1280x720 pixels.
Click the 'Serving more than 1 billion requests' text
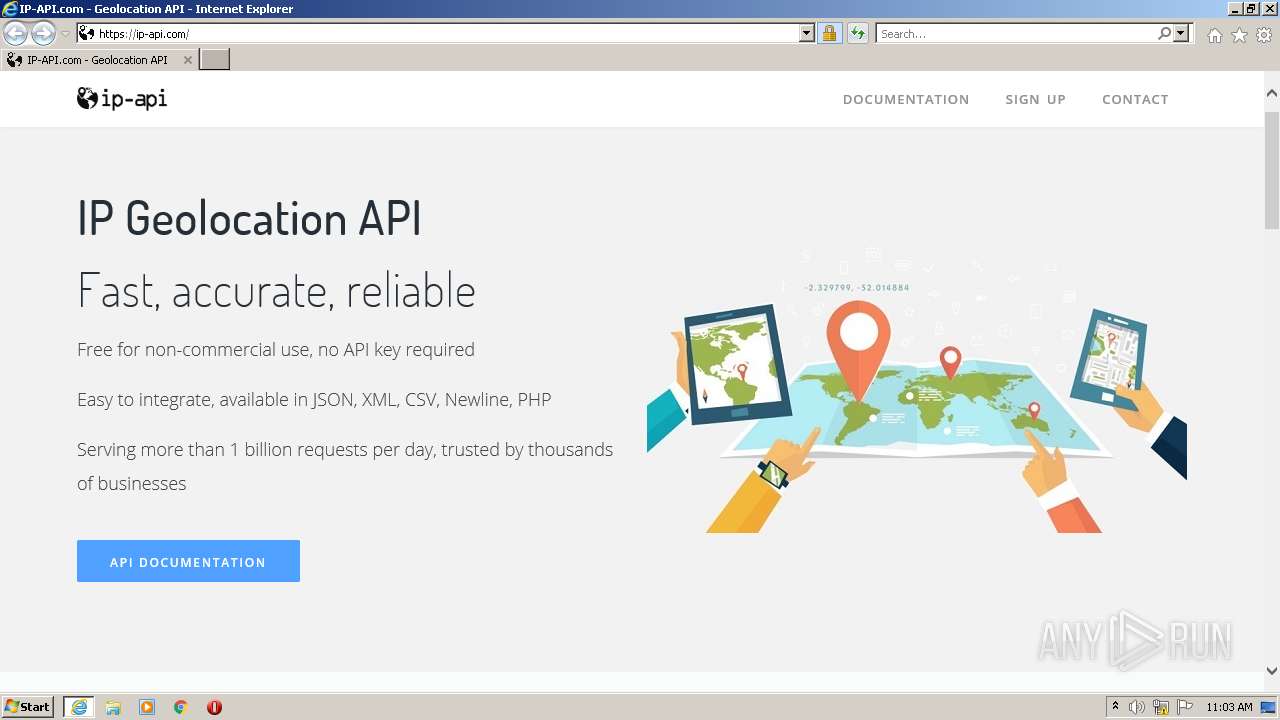point(345,466)
